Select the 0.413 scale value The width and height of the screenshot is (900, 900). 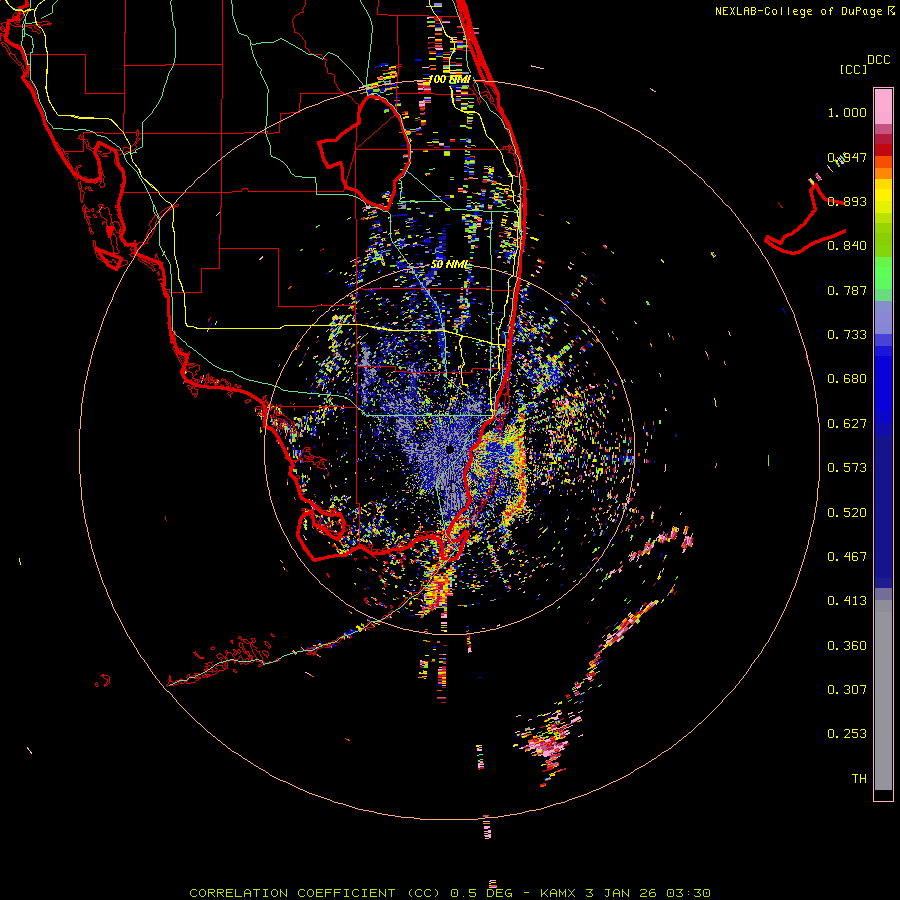847,601
